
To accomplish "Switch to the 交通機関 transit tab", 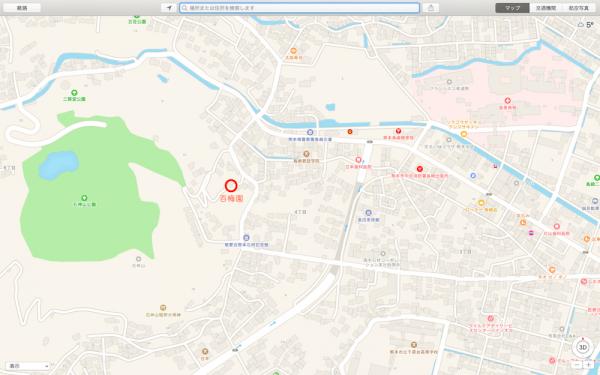I will pos(546,8).
